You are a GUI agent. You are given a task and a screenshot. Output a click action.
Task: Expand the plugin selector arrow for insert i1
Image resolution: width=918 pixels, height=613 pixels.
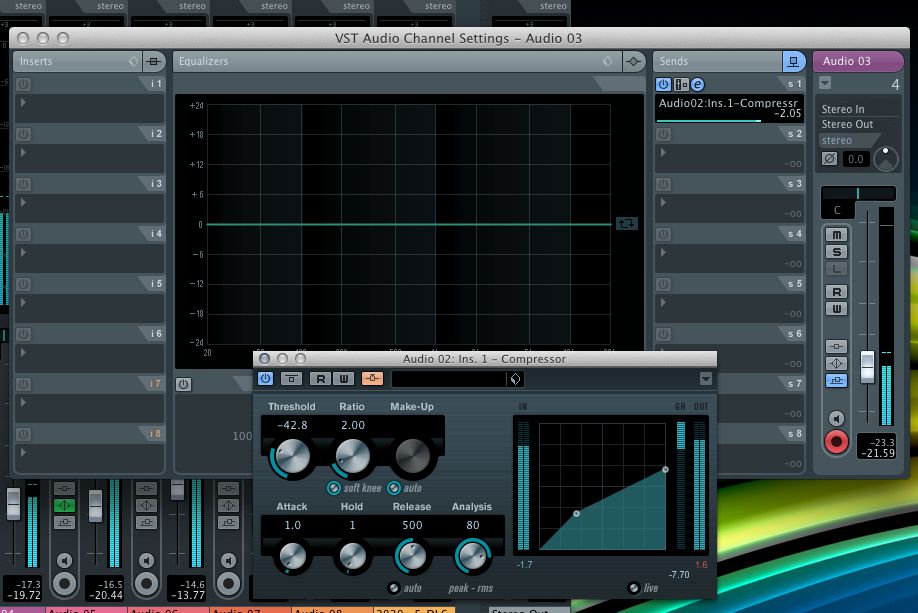(x=23, y=102)
